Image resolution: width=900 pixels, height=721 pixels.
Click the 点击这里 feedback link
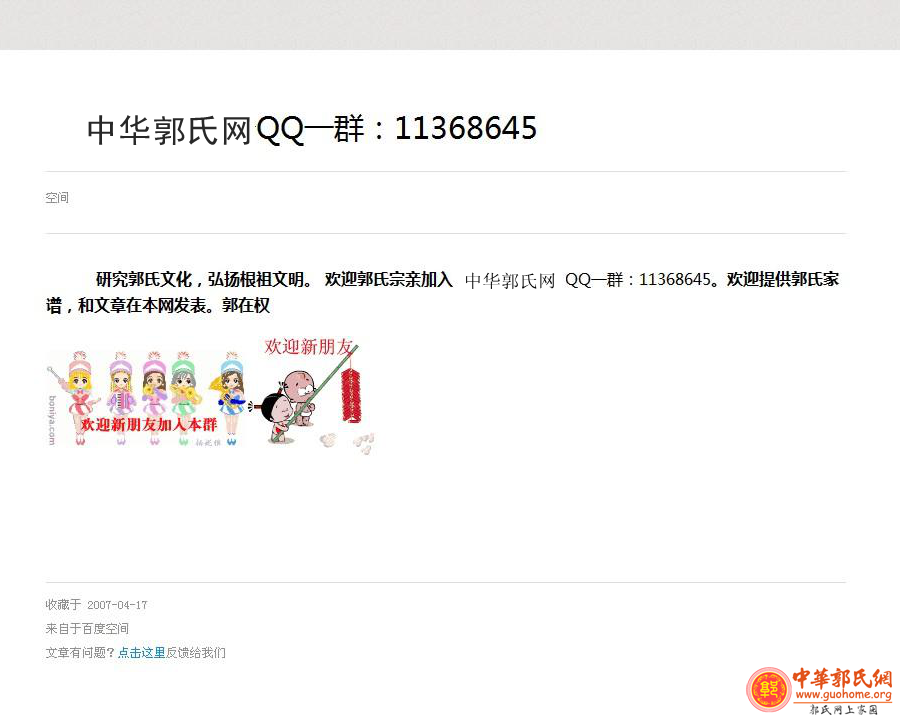141,653
